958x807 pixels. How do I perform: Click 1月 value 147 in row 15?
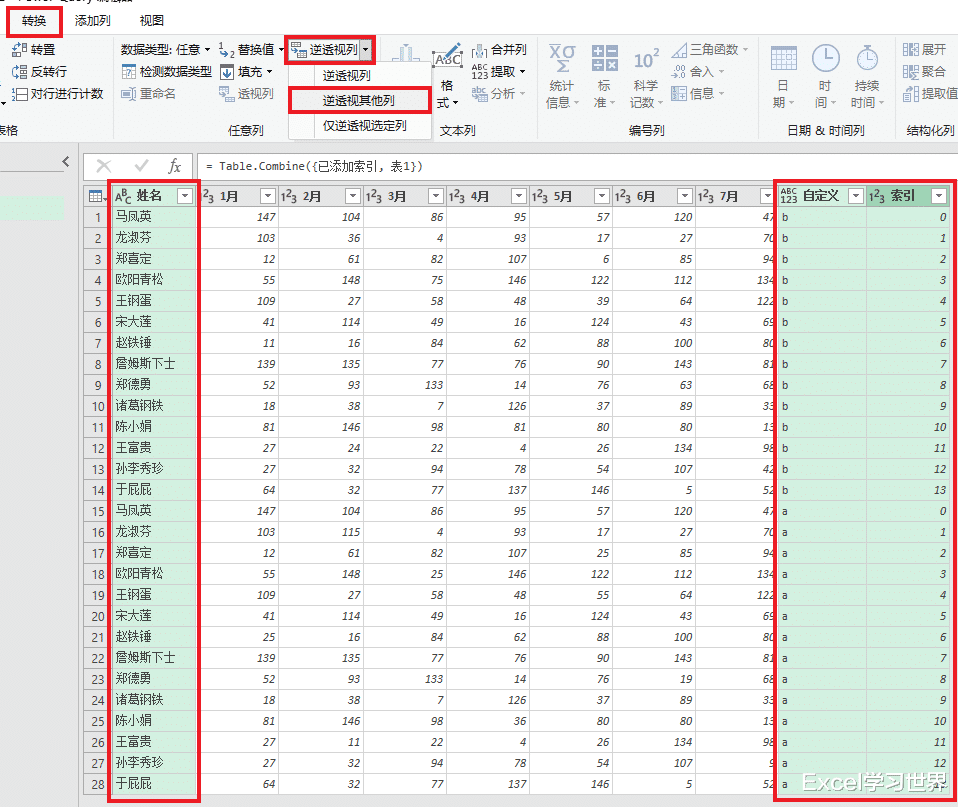[x=239, y=511]
